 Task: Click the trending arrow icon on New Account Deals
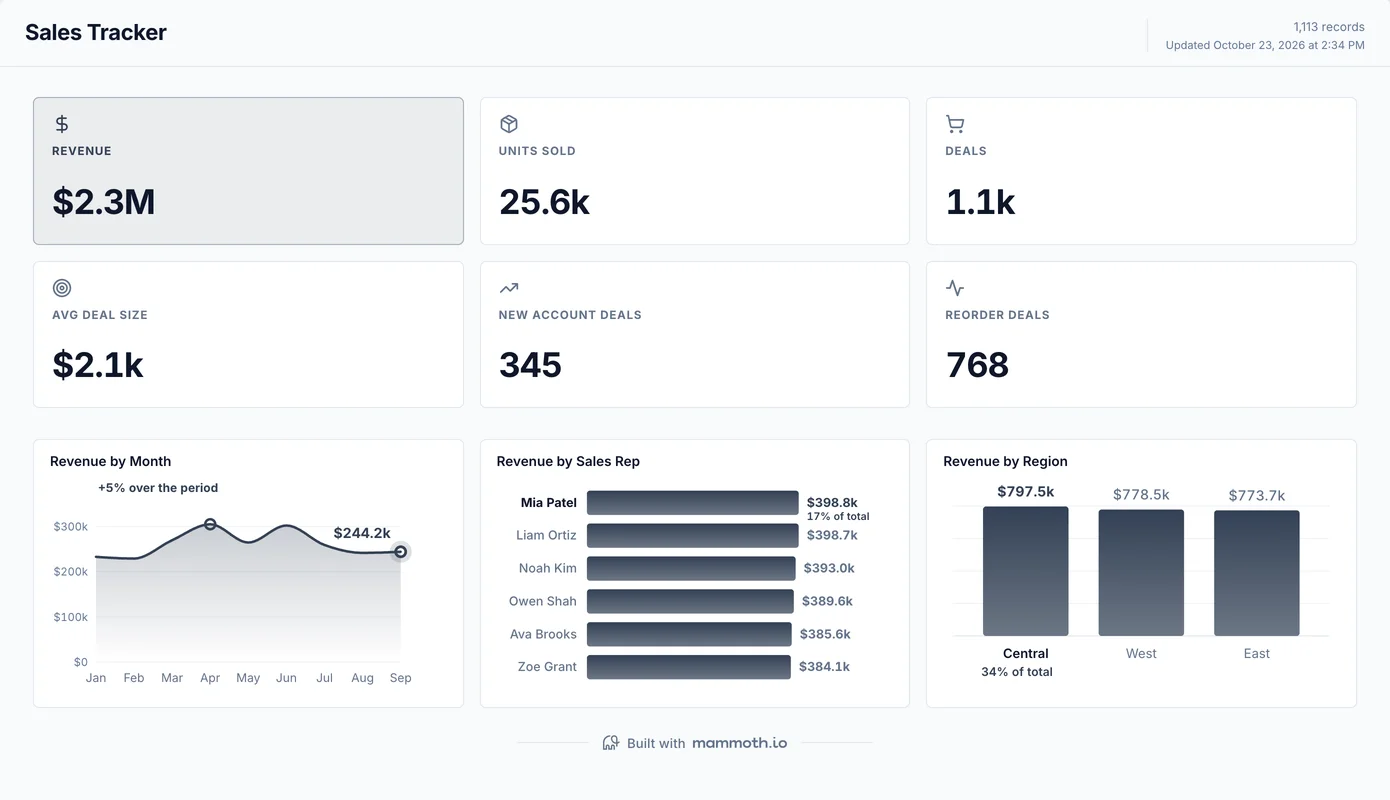click(508, 288)
